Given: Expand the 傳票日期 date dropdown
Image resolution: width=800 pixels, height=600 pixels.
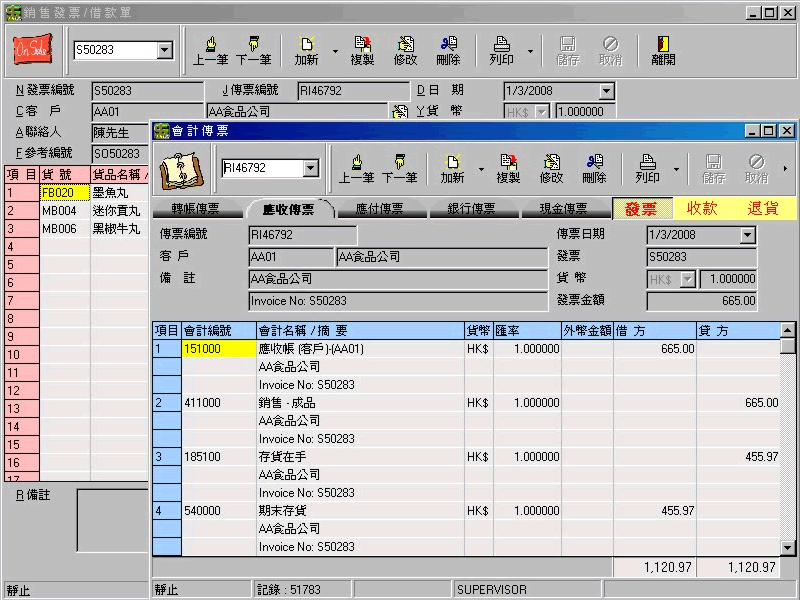Looking at the screenshot, I should pos(747,235).
